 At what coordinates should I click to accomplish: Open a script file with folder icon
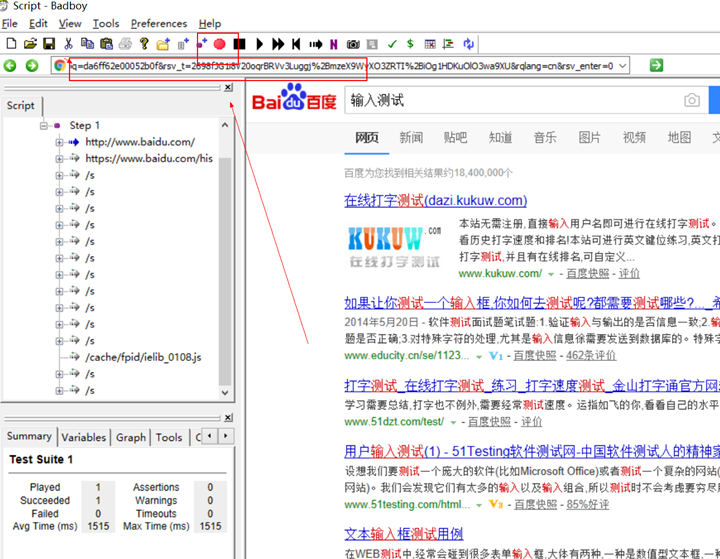(x=30, y=44)
